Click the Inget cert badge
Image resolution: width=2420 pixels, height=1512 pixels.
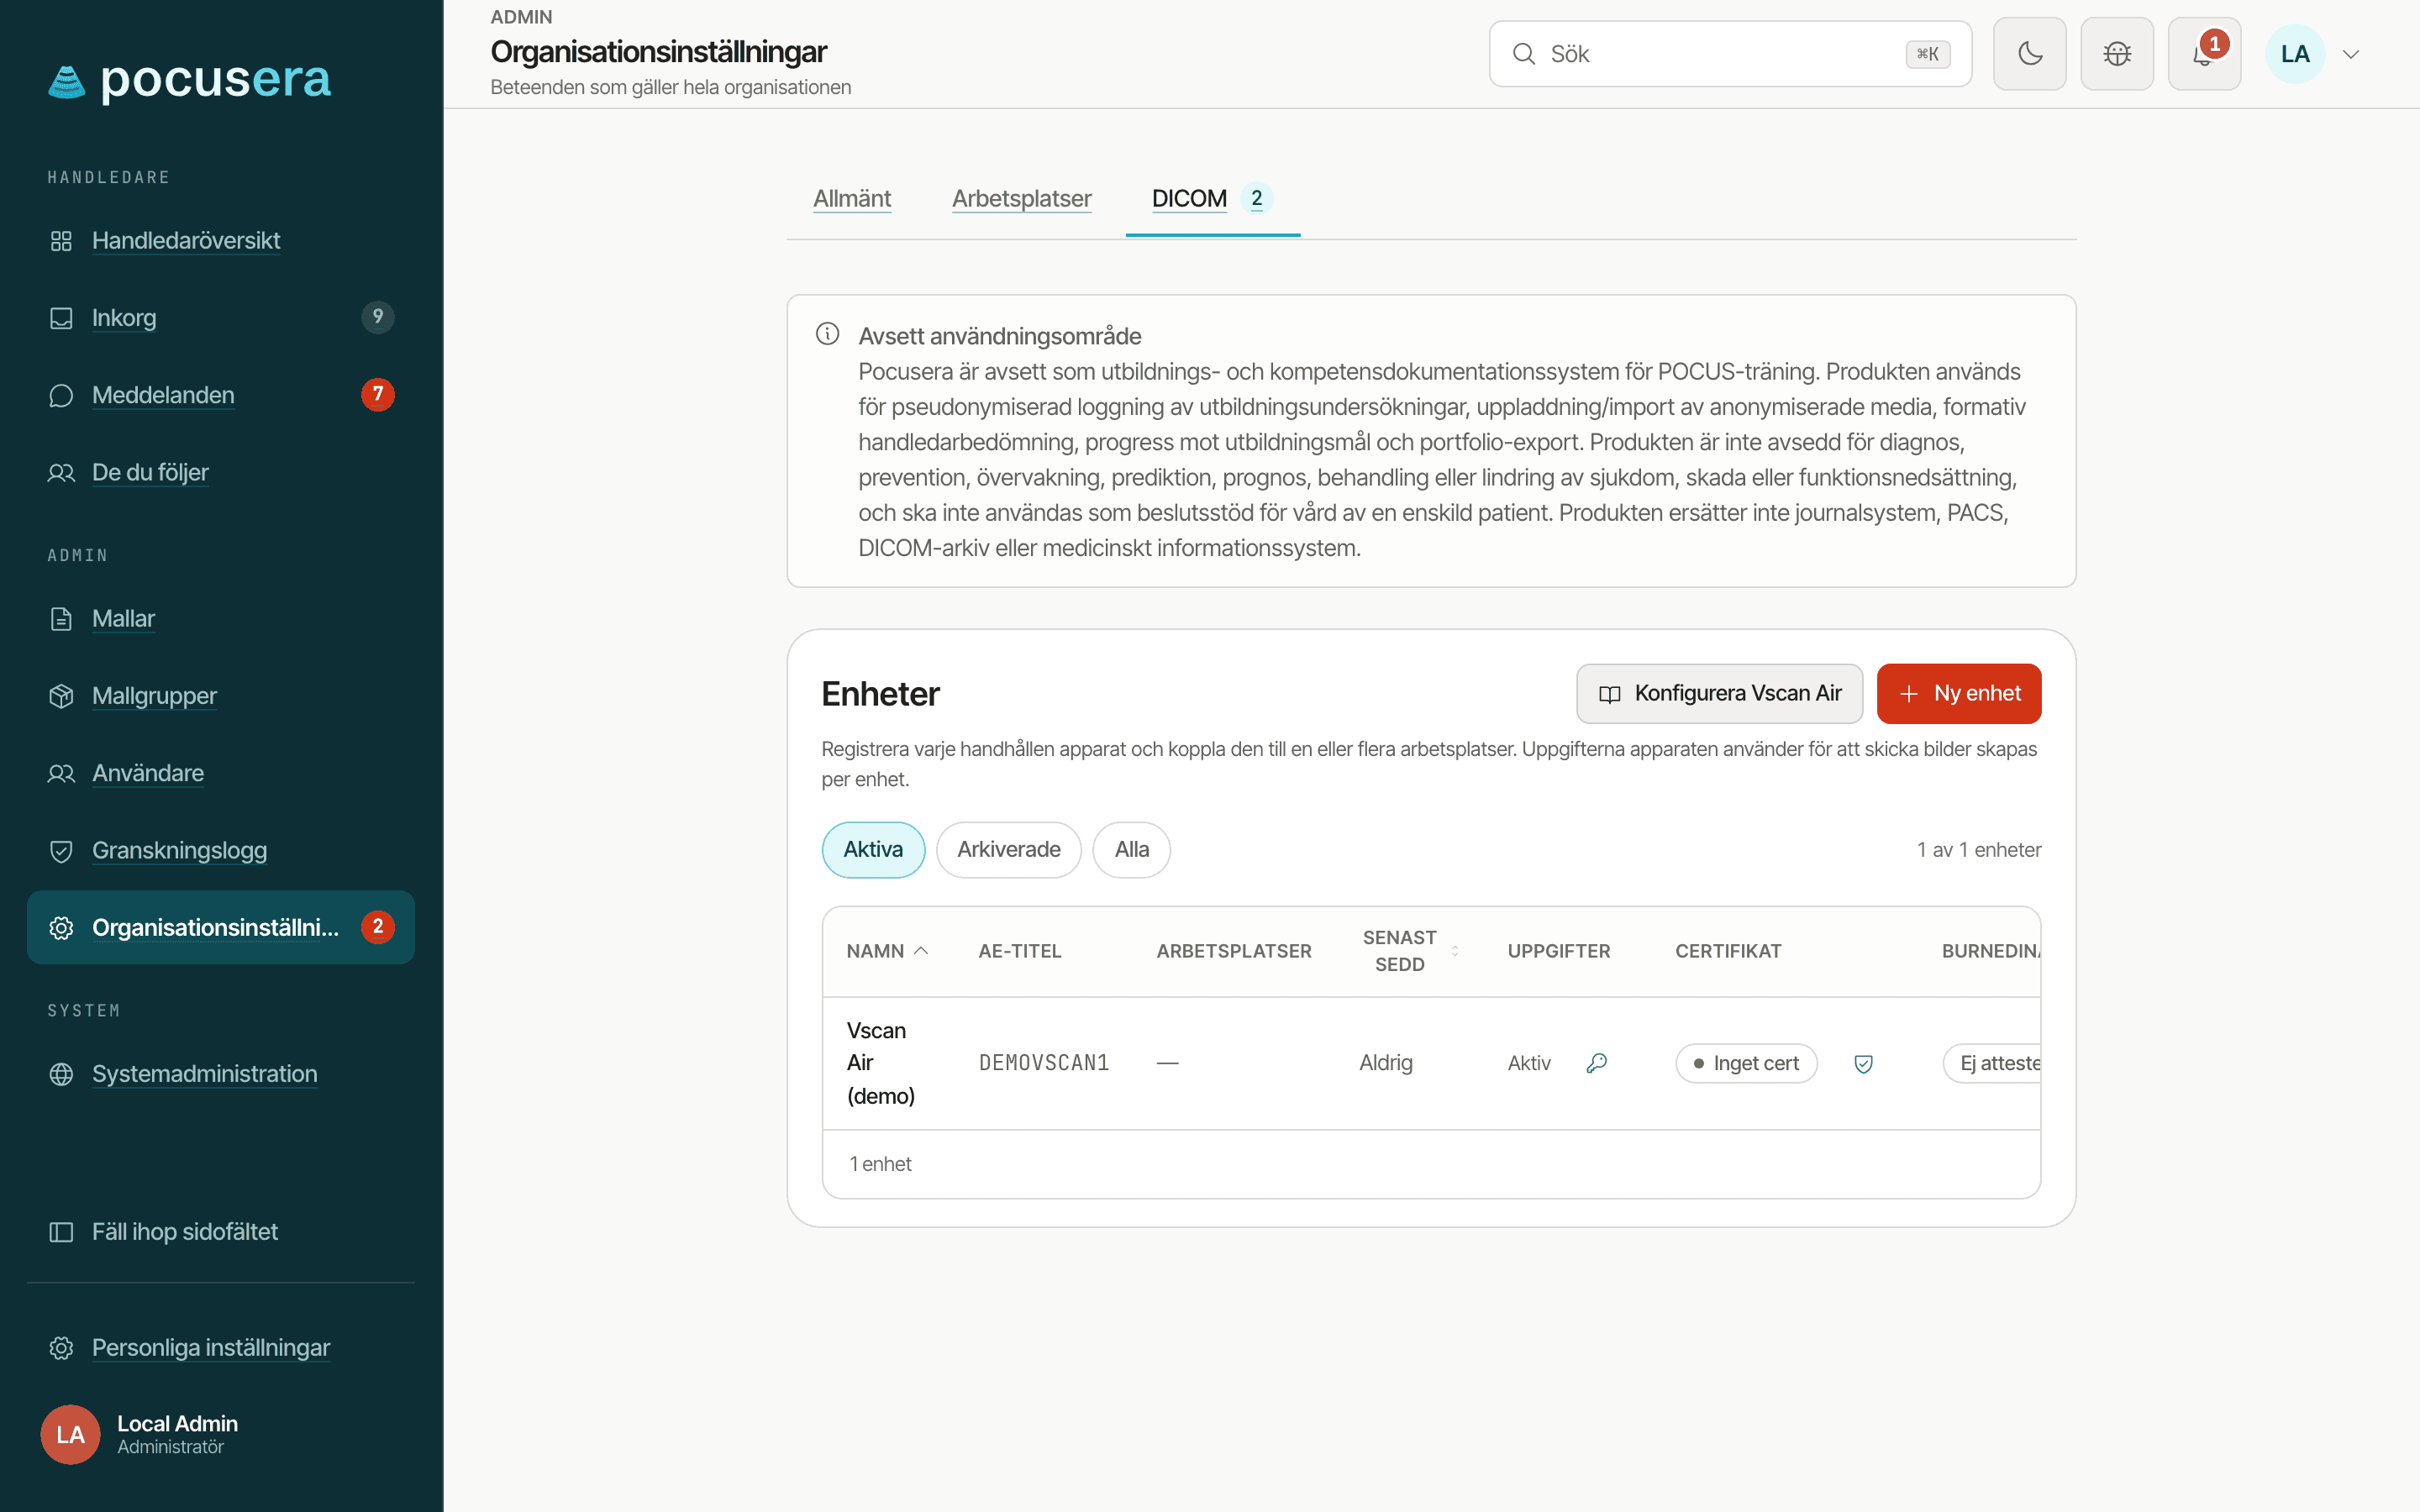(x=1745, y=1064)
